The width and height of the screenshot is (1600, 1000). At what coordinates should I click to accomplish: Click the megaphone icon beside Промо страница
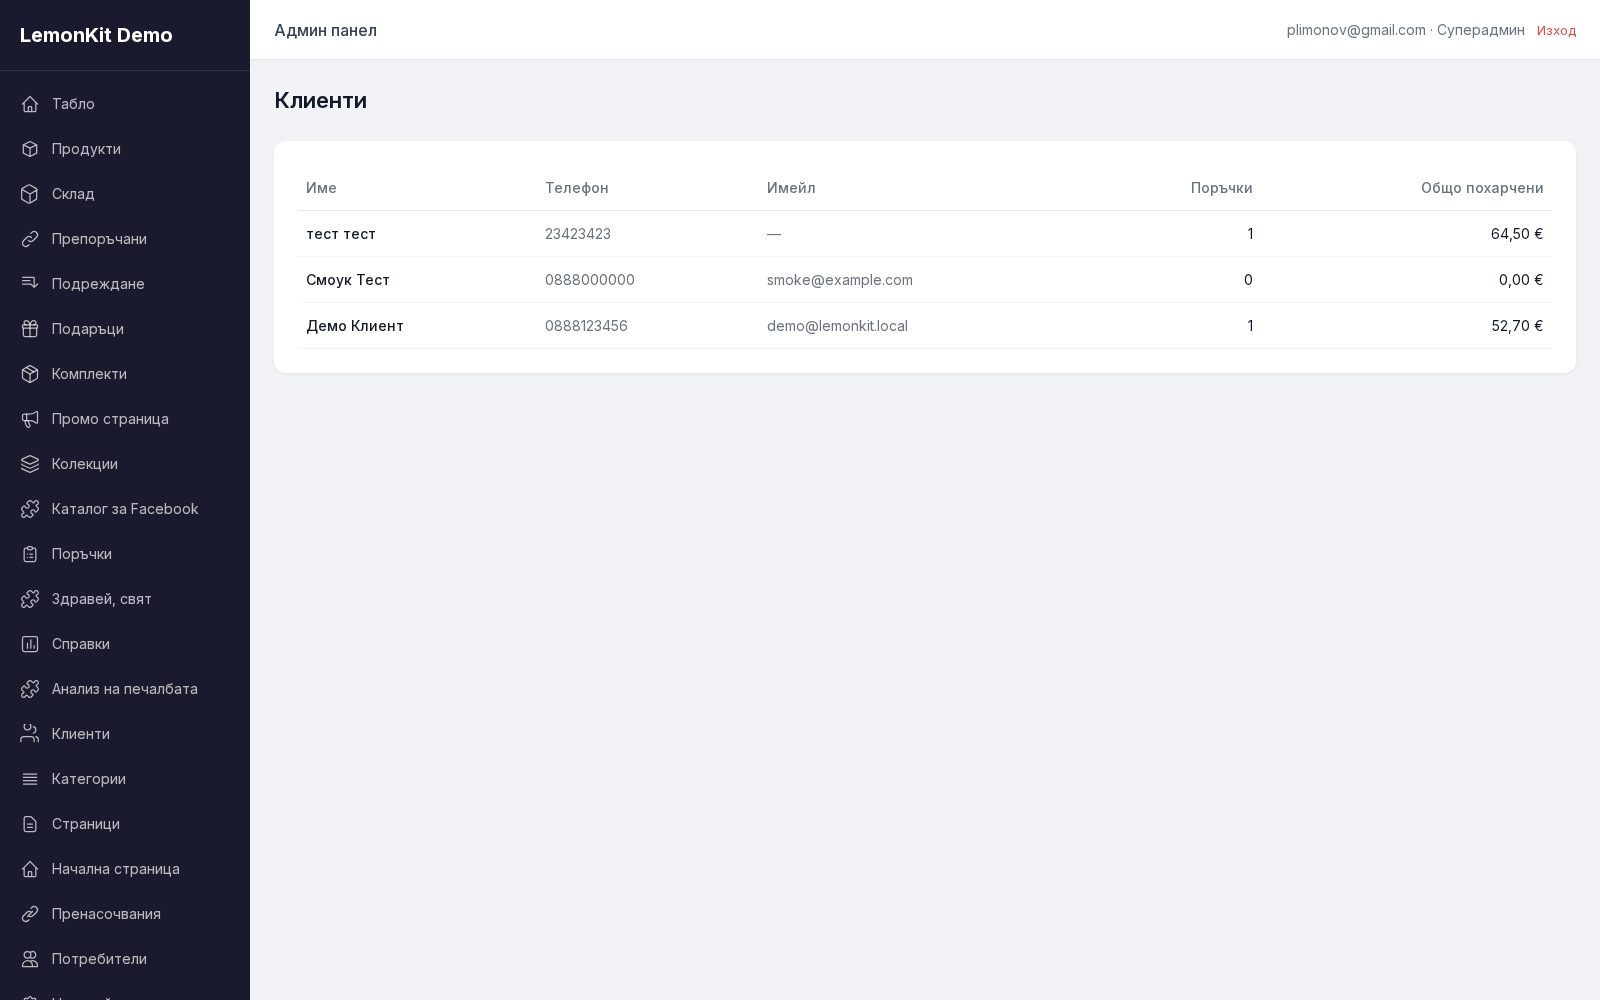[30, 419]
